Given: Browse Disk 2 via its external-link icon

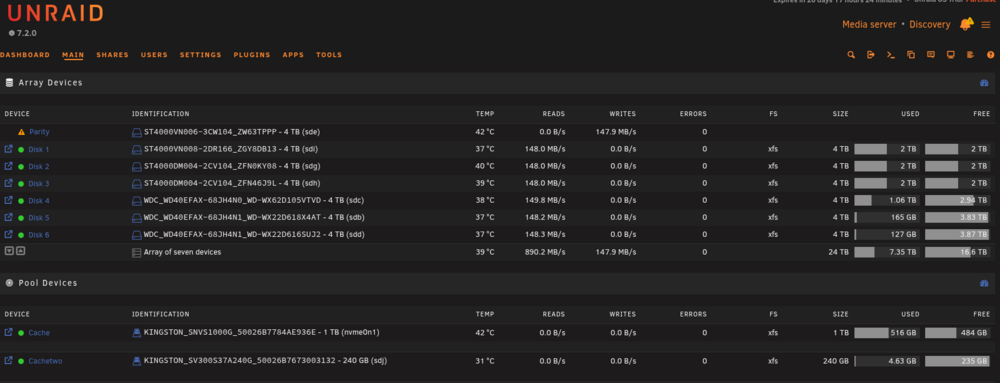Looking at the screenshot, I should pos(8,166).
